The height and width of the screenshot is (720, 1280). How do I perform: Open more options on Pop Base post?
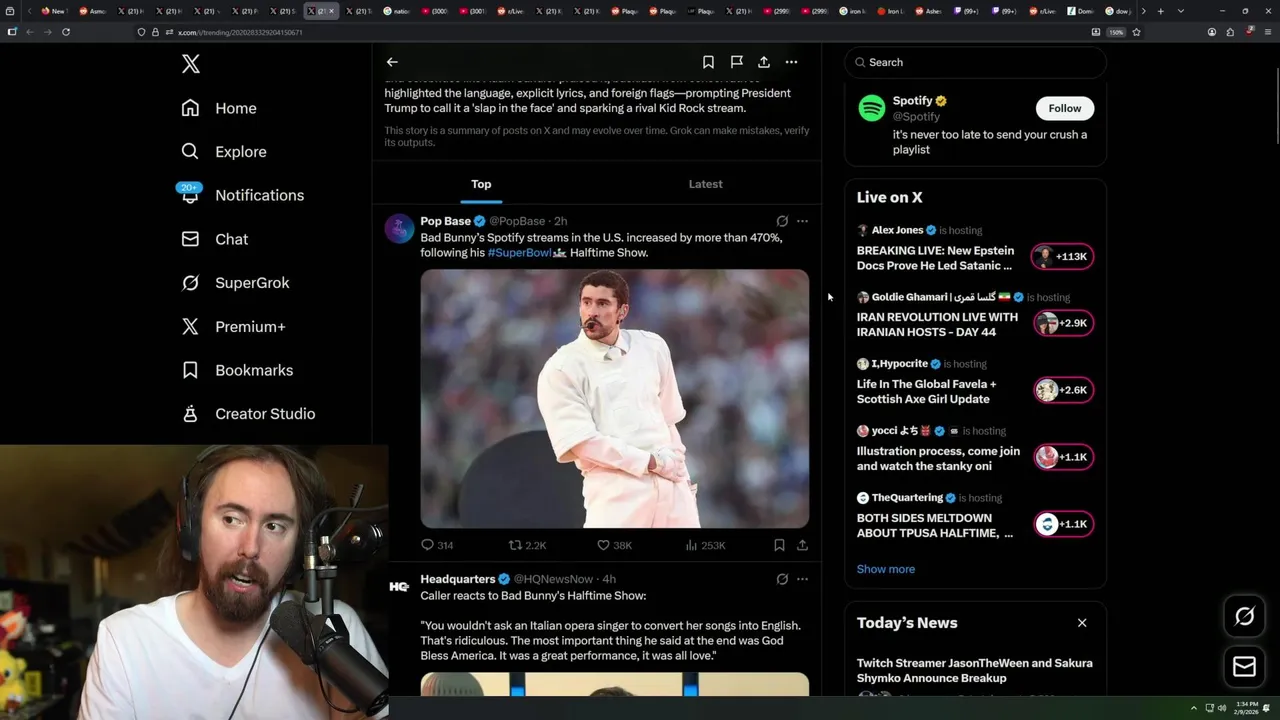(x=802, y=221)
